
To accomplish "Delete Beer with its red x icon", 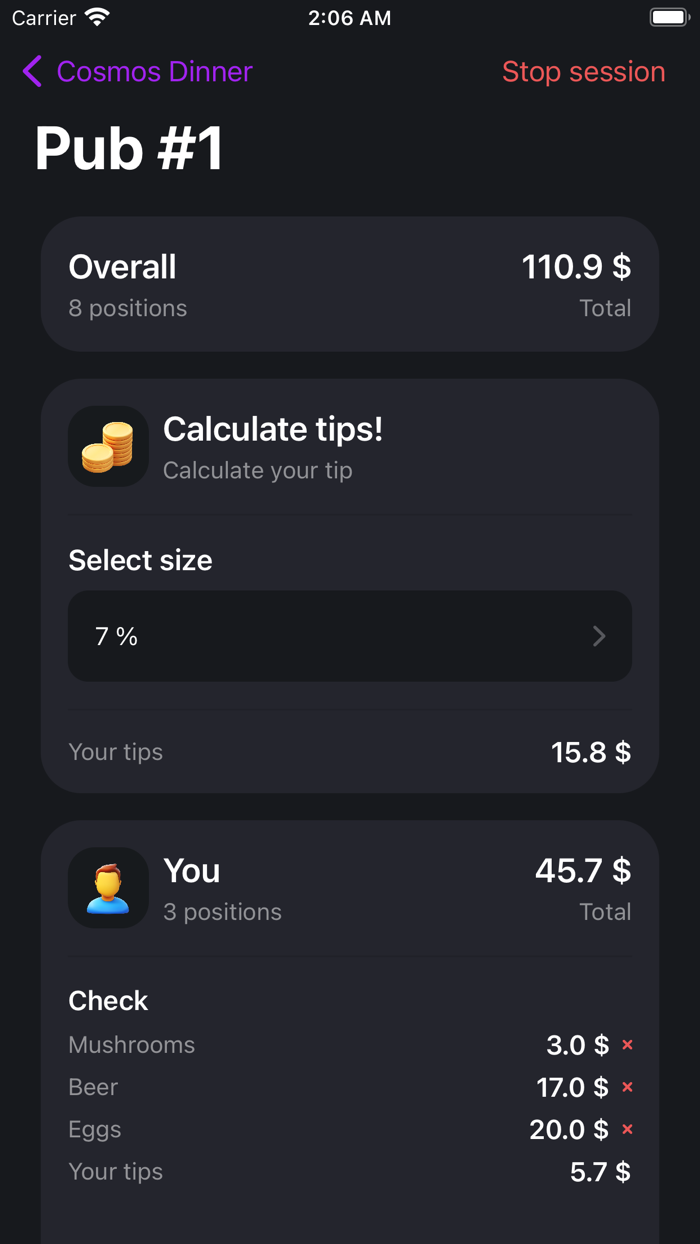I will (627, 1087).
